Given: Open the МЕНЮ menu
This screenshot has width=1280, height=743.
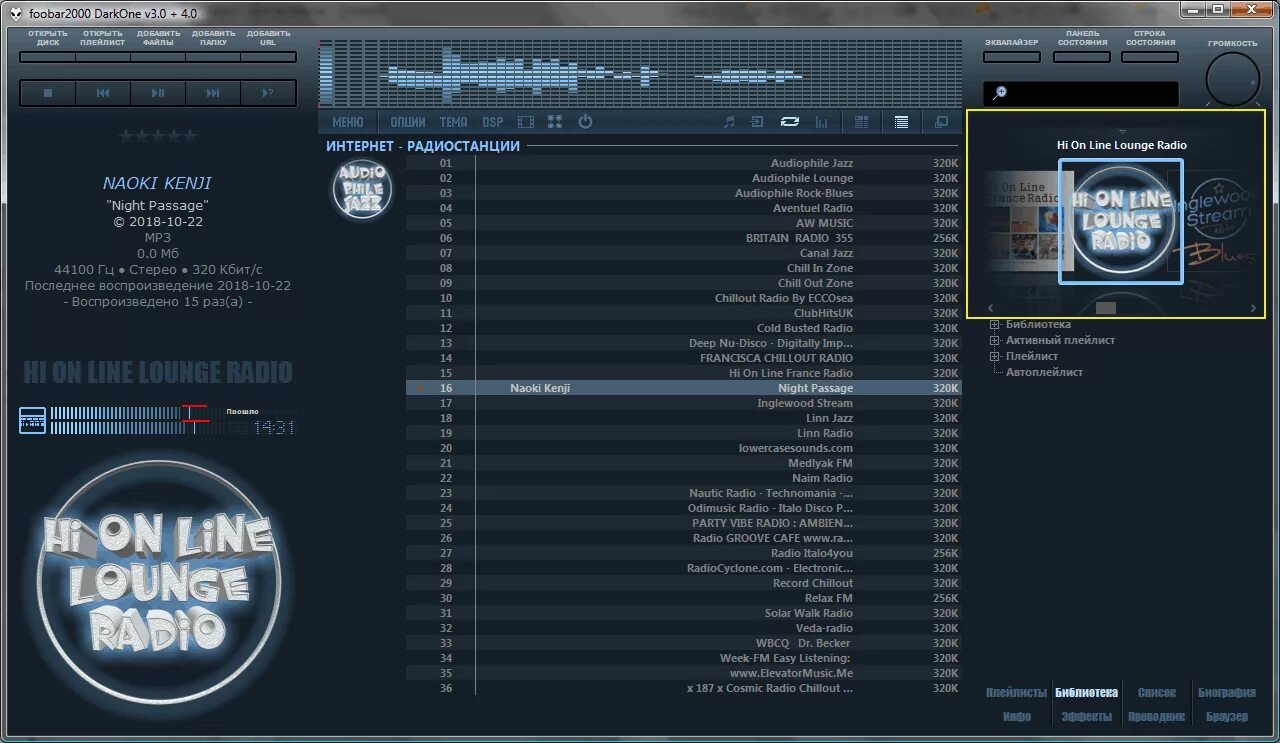Looking at the screenshot, I should (x=347, y=121).
